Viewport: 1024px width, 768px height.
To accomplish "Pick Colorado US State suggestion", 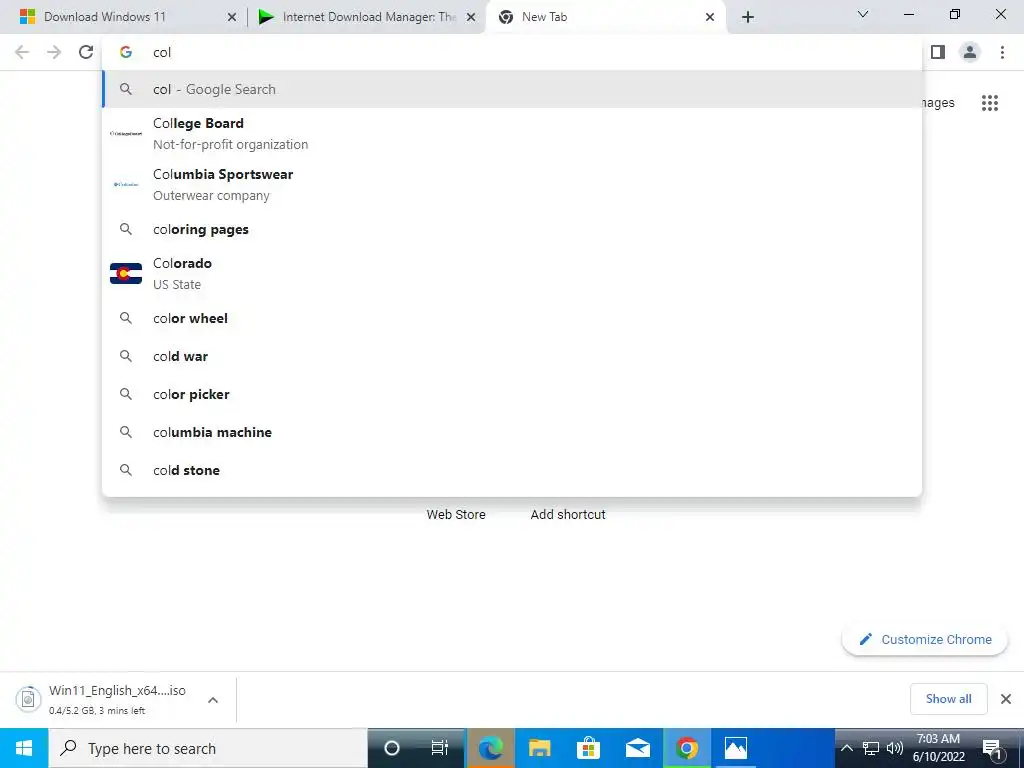I will [x=512, y=273].
